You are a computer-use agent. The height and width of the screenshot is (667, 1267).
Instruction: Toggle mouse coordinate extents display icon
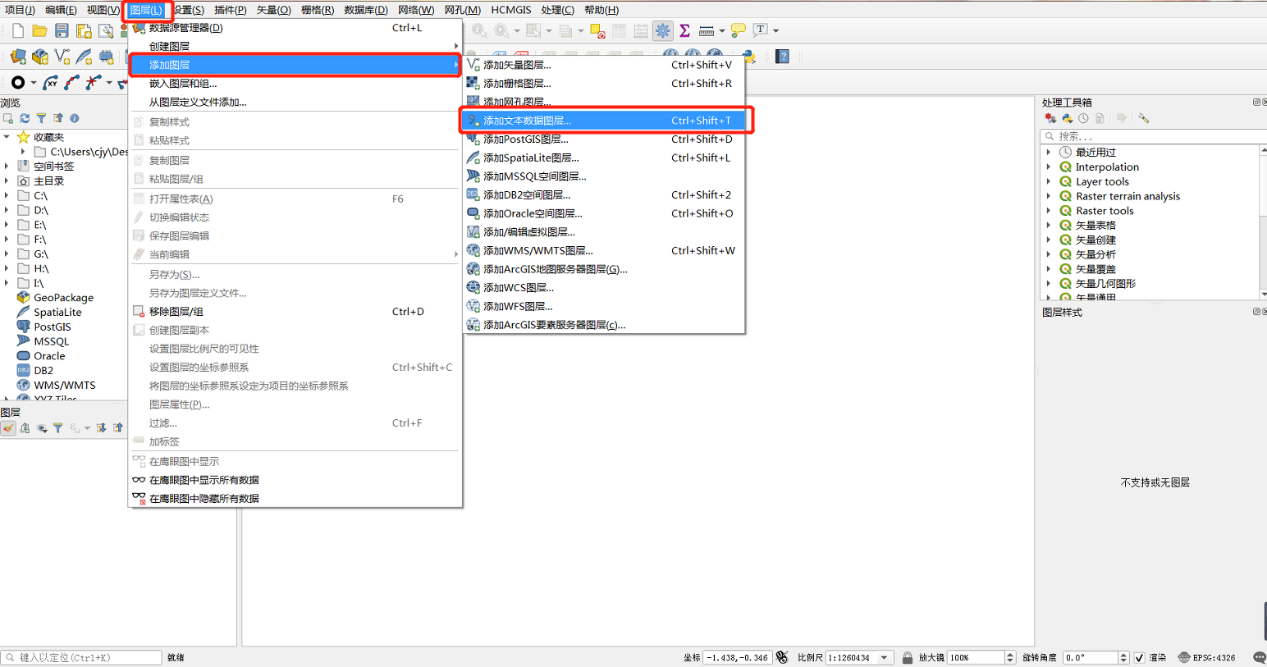click(782, 657)
